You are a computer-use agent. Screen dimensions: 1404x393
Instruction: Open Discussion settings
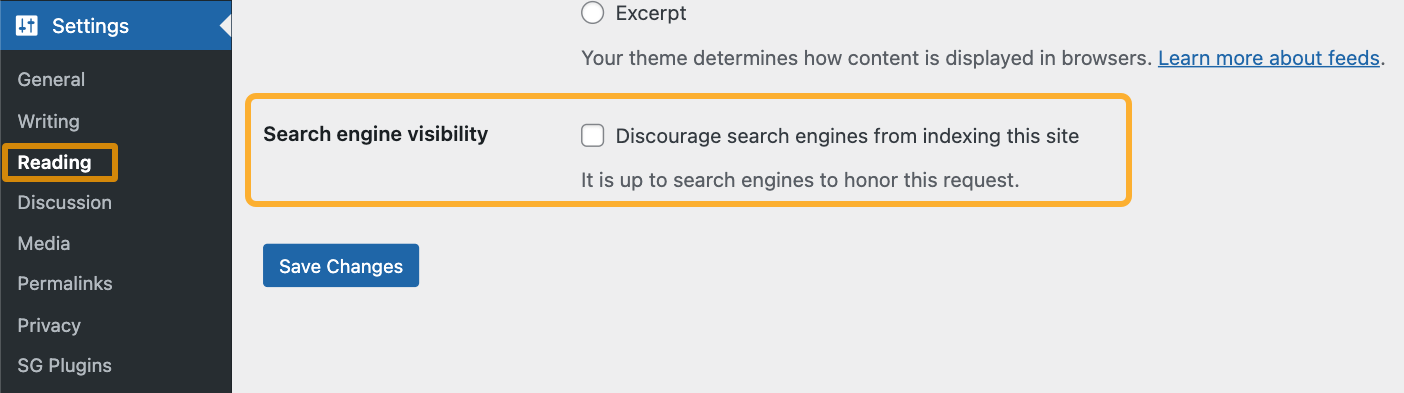click(x=64, y=202)
